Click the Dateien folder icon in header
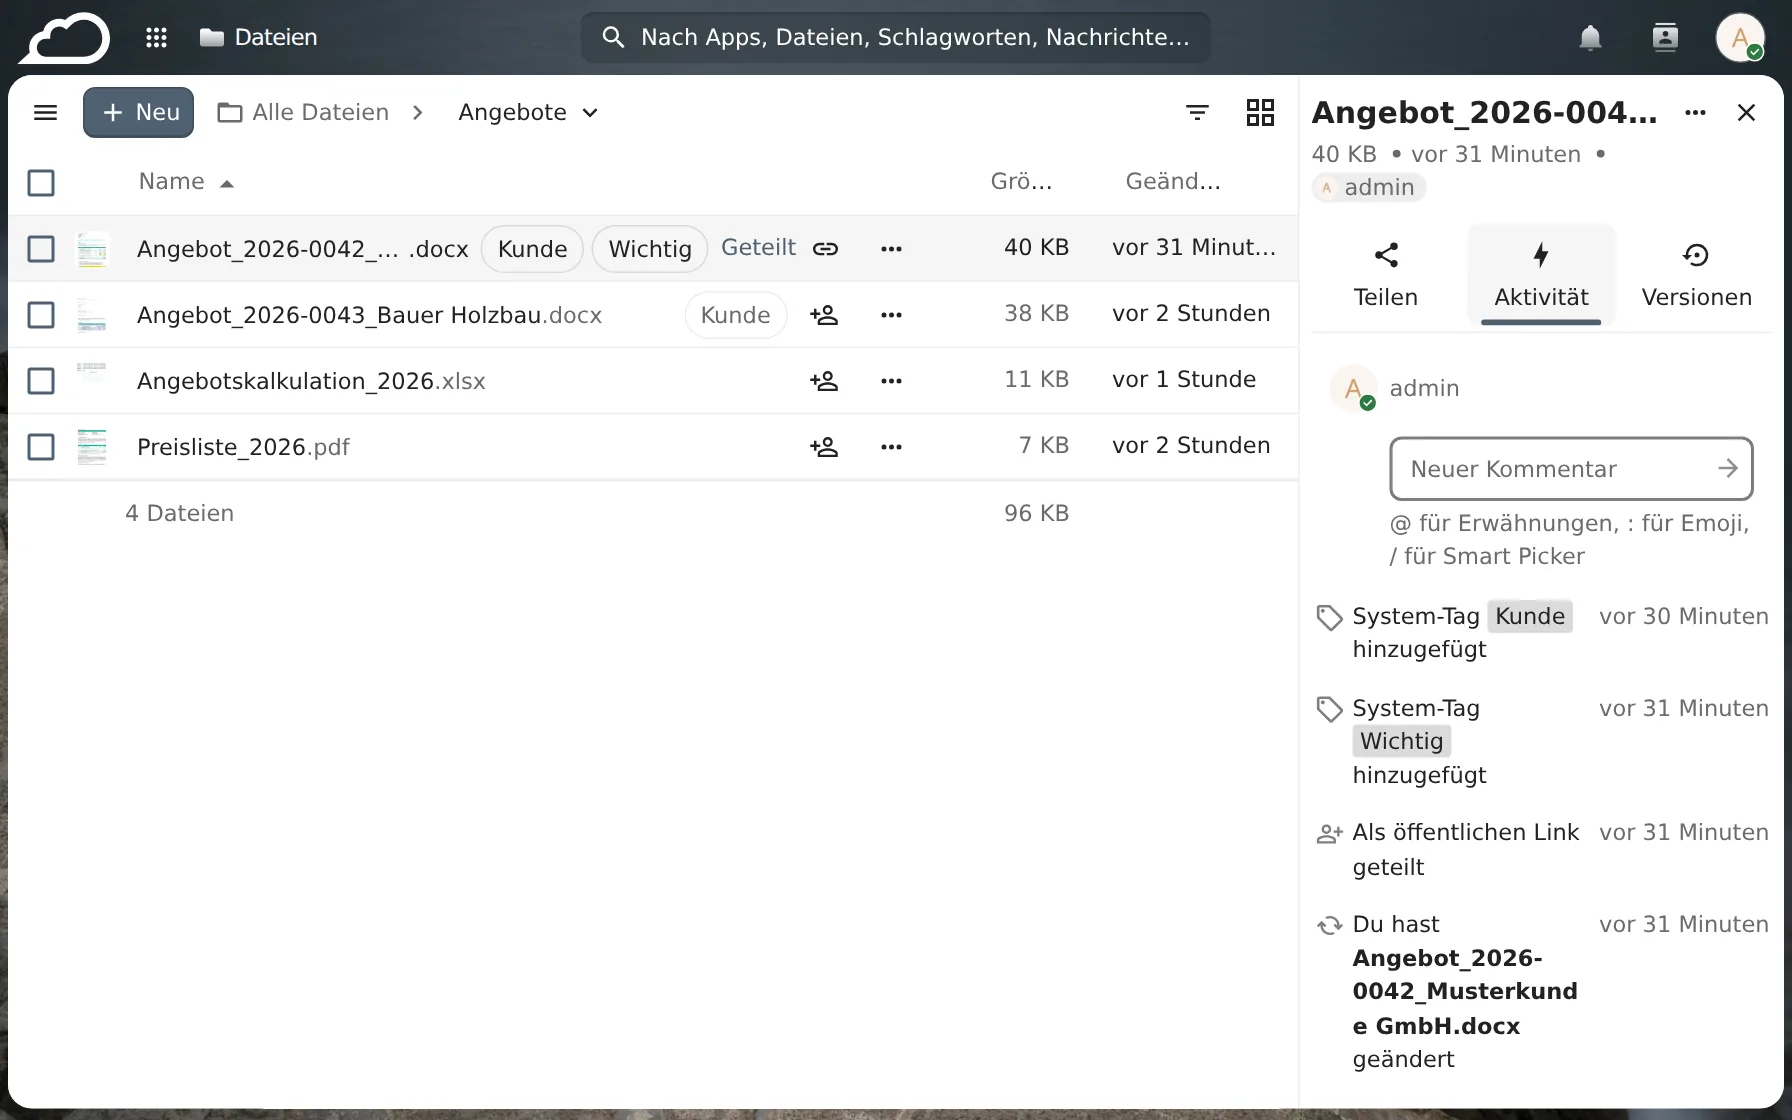The image size is (1792, 1120). 212,38
